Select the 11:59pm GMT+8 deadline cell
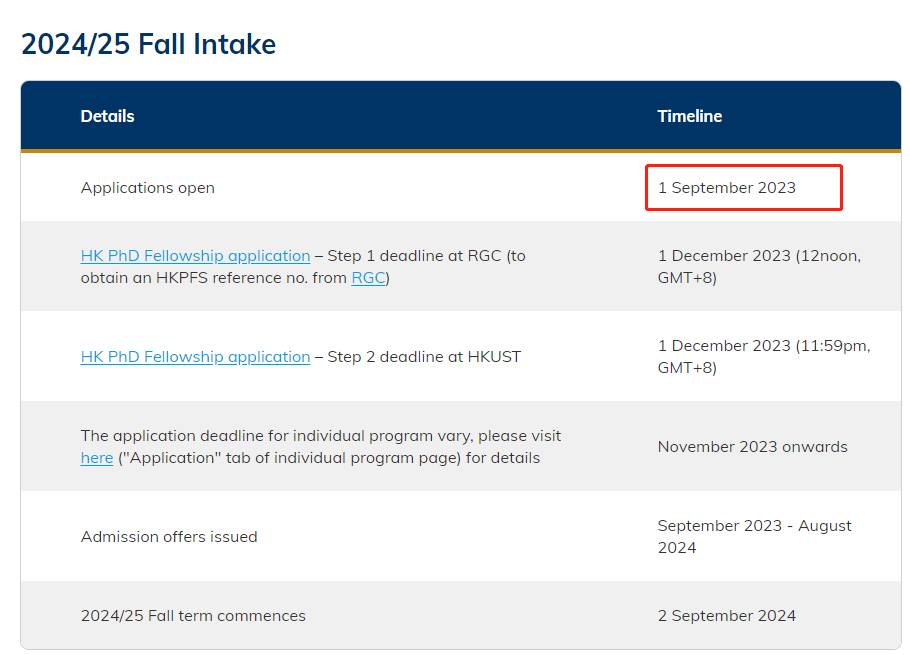Viewport: 910px width, 655px height. pyautogui.click(x=763, y=357)
